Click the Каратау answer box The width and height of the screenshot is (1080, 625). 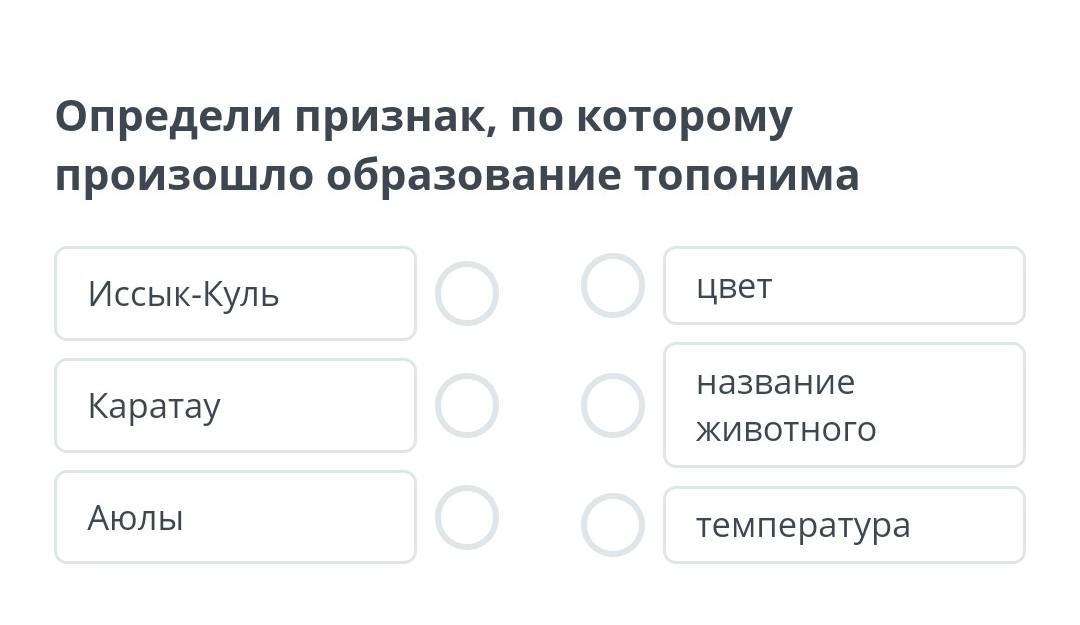coord(235,406)
